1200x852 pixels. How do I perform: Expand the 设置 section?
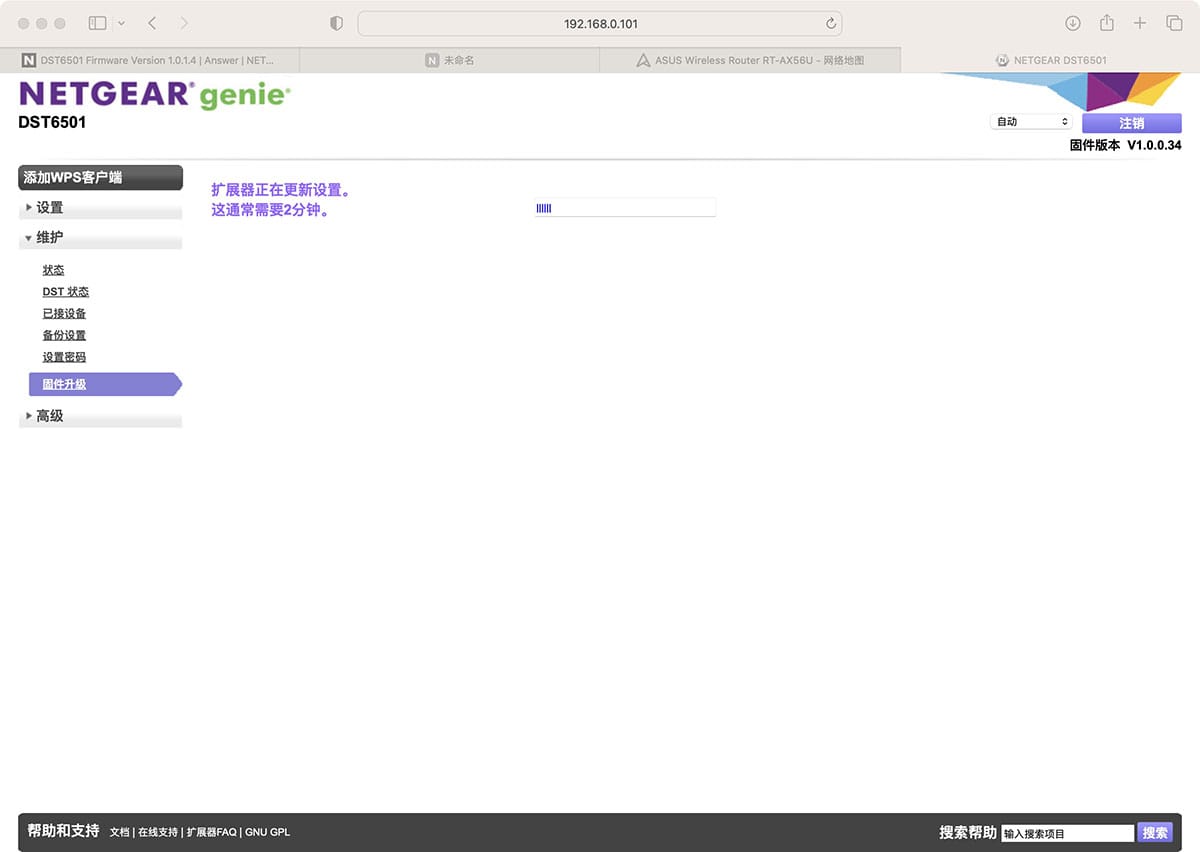(101, 208)
